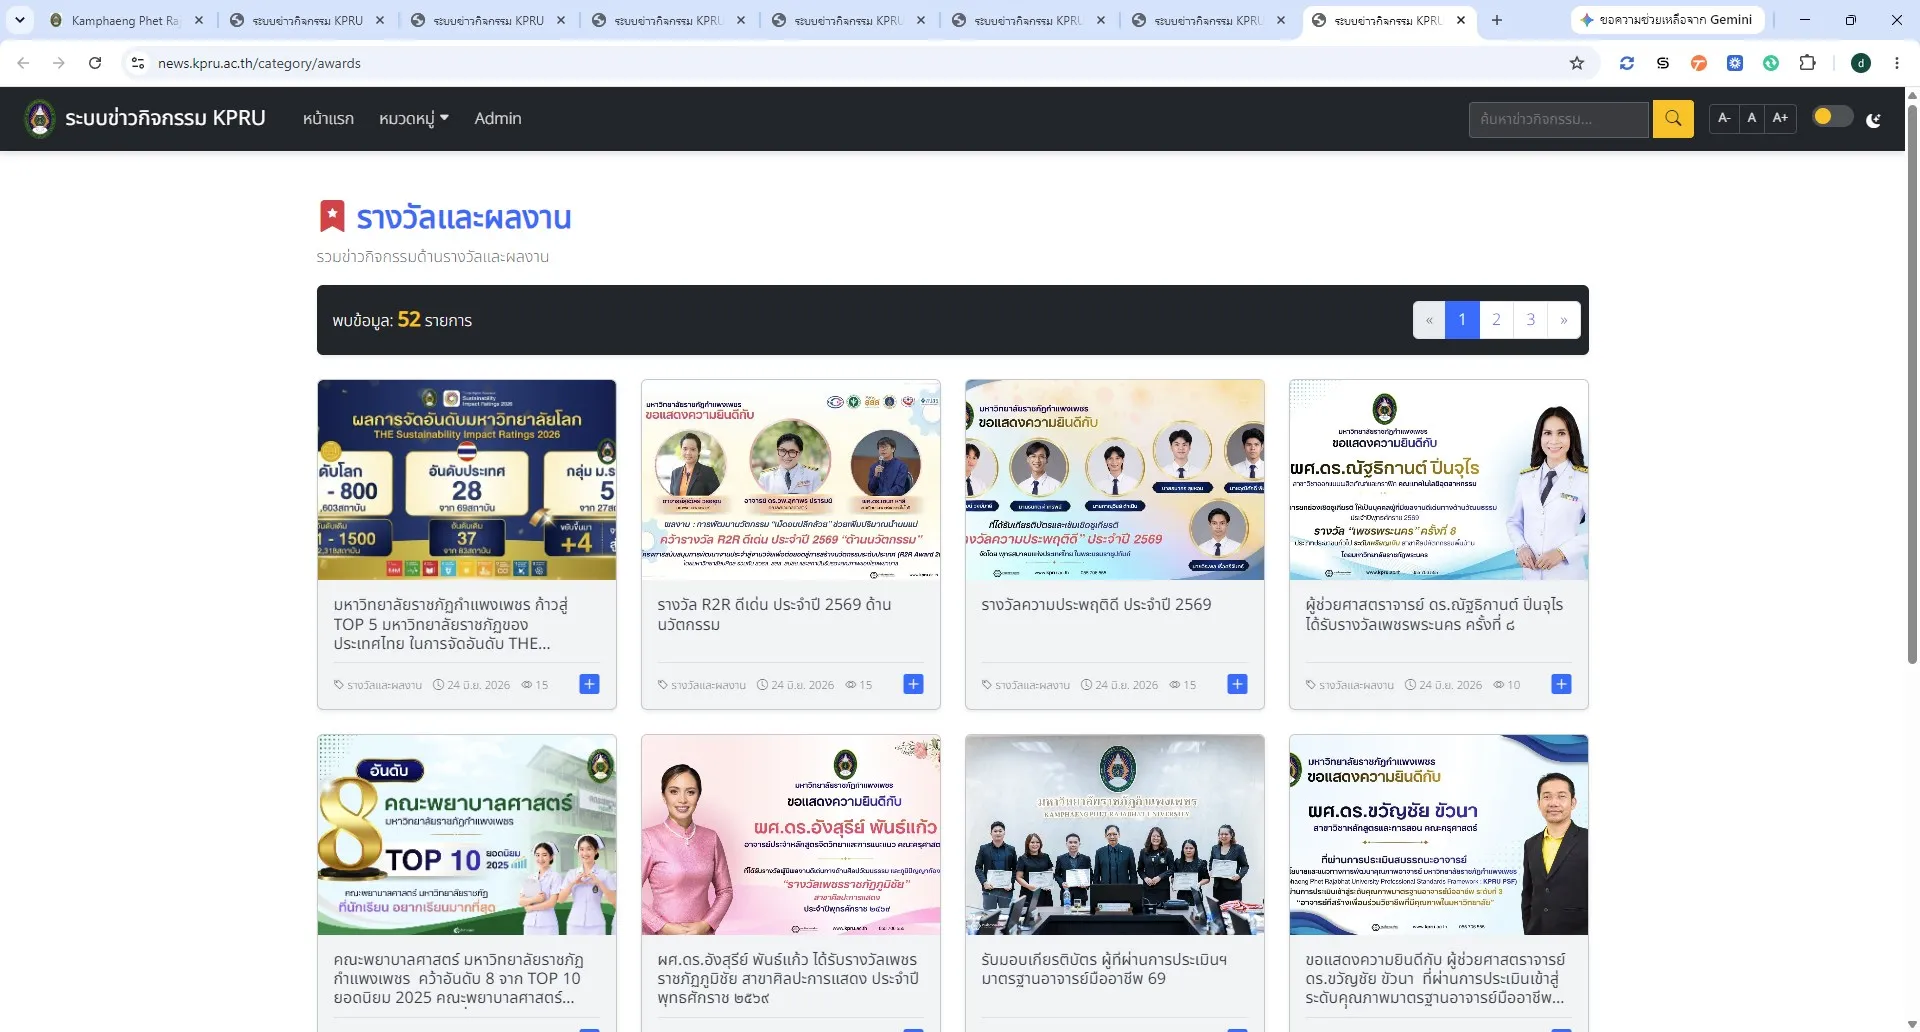Close the Kamphaeng Phet tab
1920x1032 pixels.
pos(199,20)
